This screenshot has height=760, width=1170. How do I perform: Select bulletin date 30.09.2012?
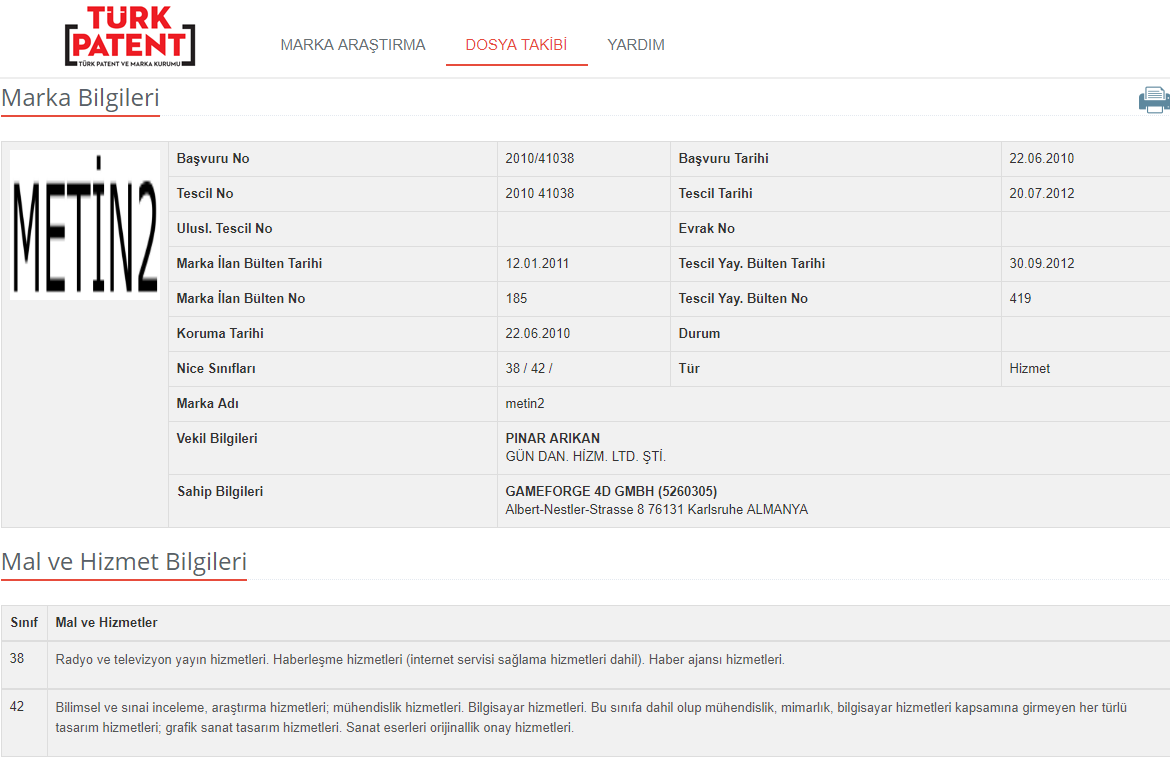pos(1042,263)
